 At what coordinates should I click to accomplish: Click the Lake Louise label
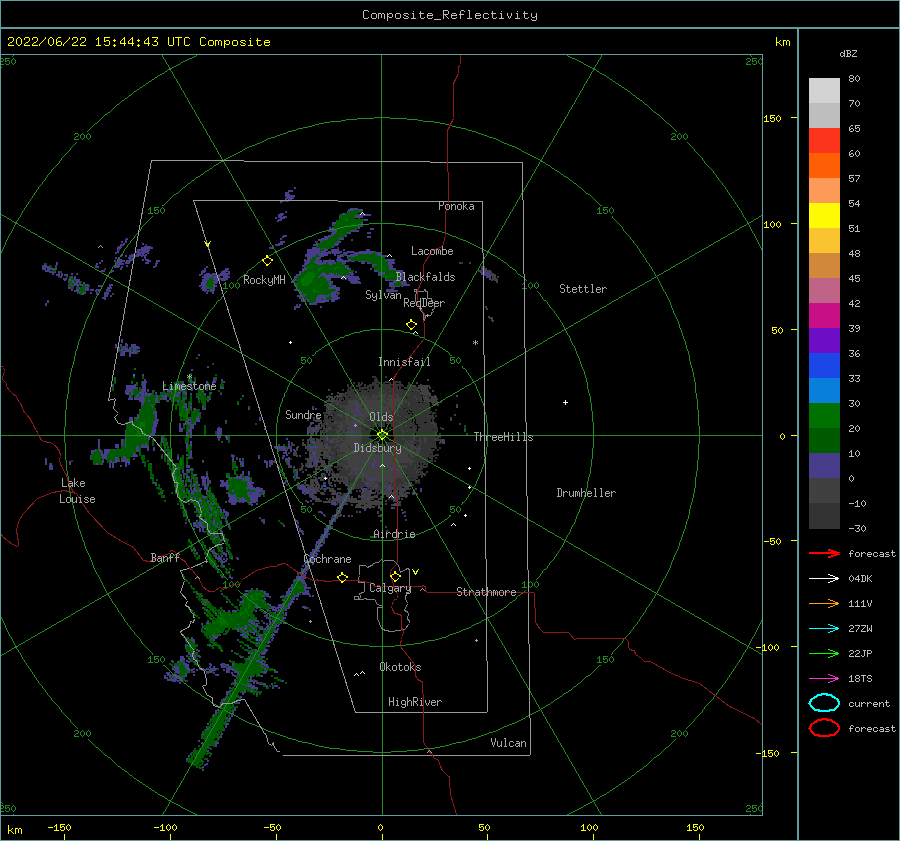coord(77,491)
